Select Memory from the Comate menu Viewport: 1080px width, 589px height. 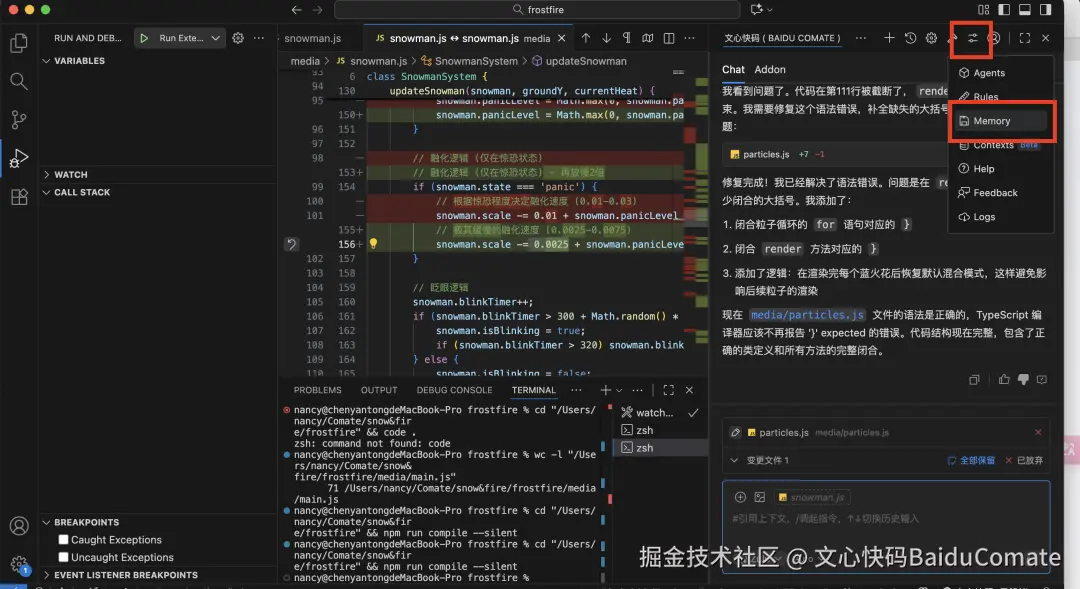(991, 121)
